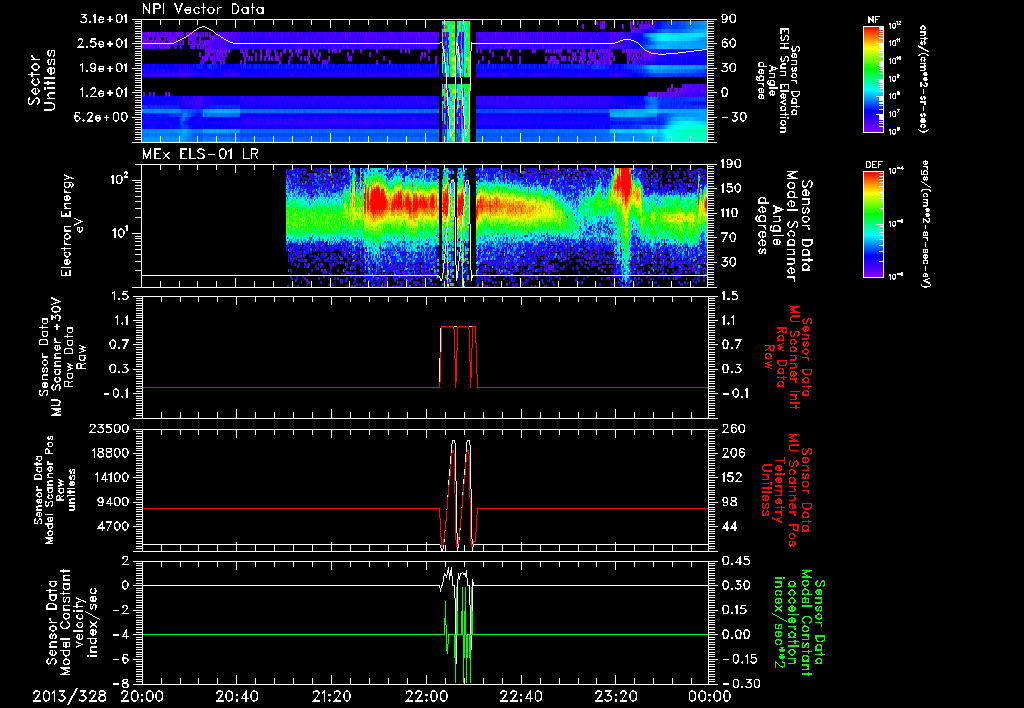Click the "90" sun elevation tick value

click(x=729, y=19)
